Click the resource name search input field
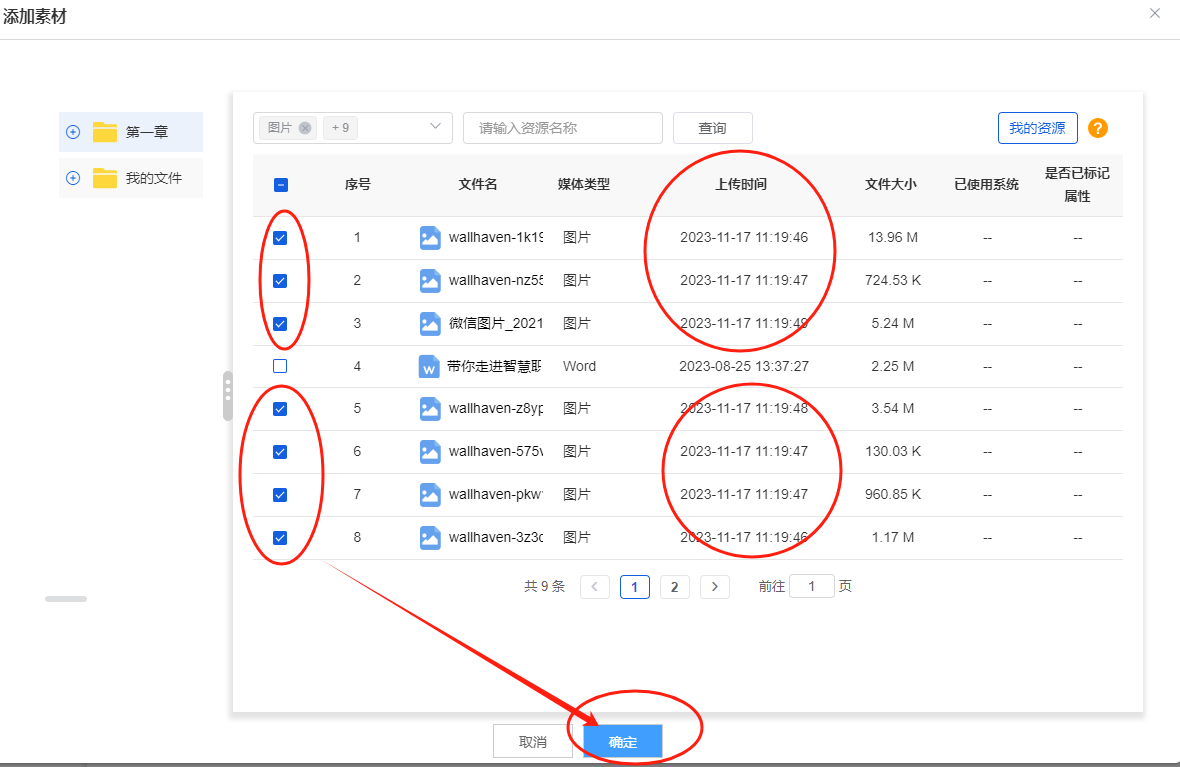 [x=562, y=128]
